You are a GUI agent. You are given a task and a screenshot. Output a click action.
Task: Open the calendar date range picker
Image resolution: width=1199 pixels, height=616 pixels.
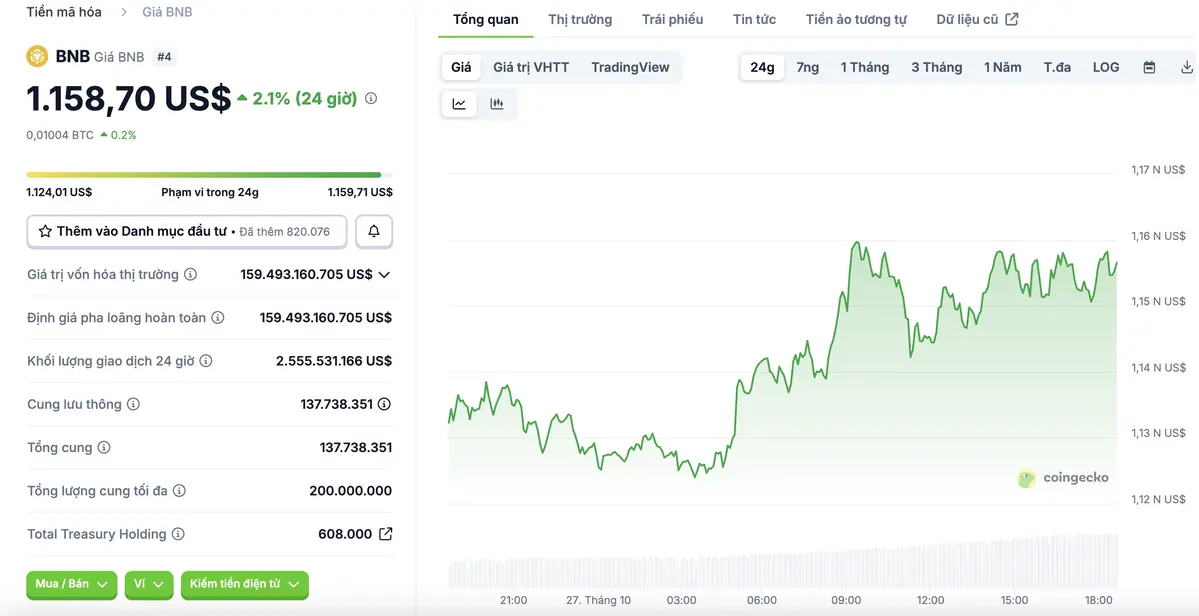1149,67
